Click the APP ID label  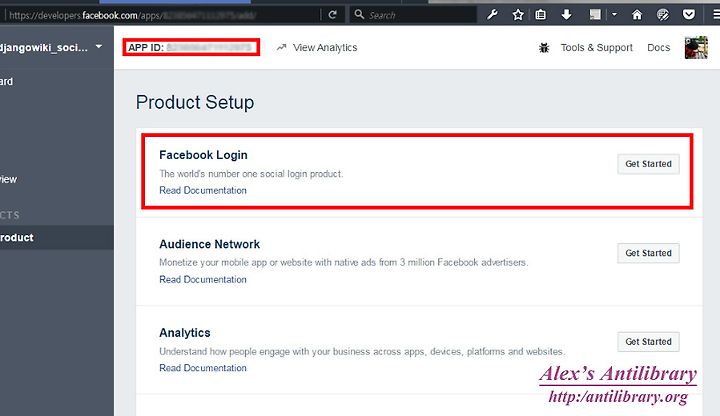click(x=146, y=48)
